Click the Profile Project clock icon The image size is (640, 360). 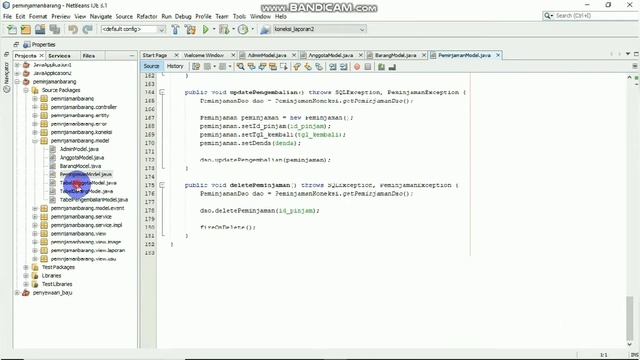click(x=243, y=29)
